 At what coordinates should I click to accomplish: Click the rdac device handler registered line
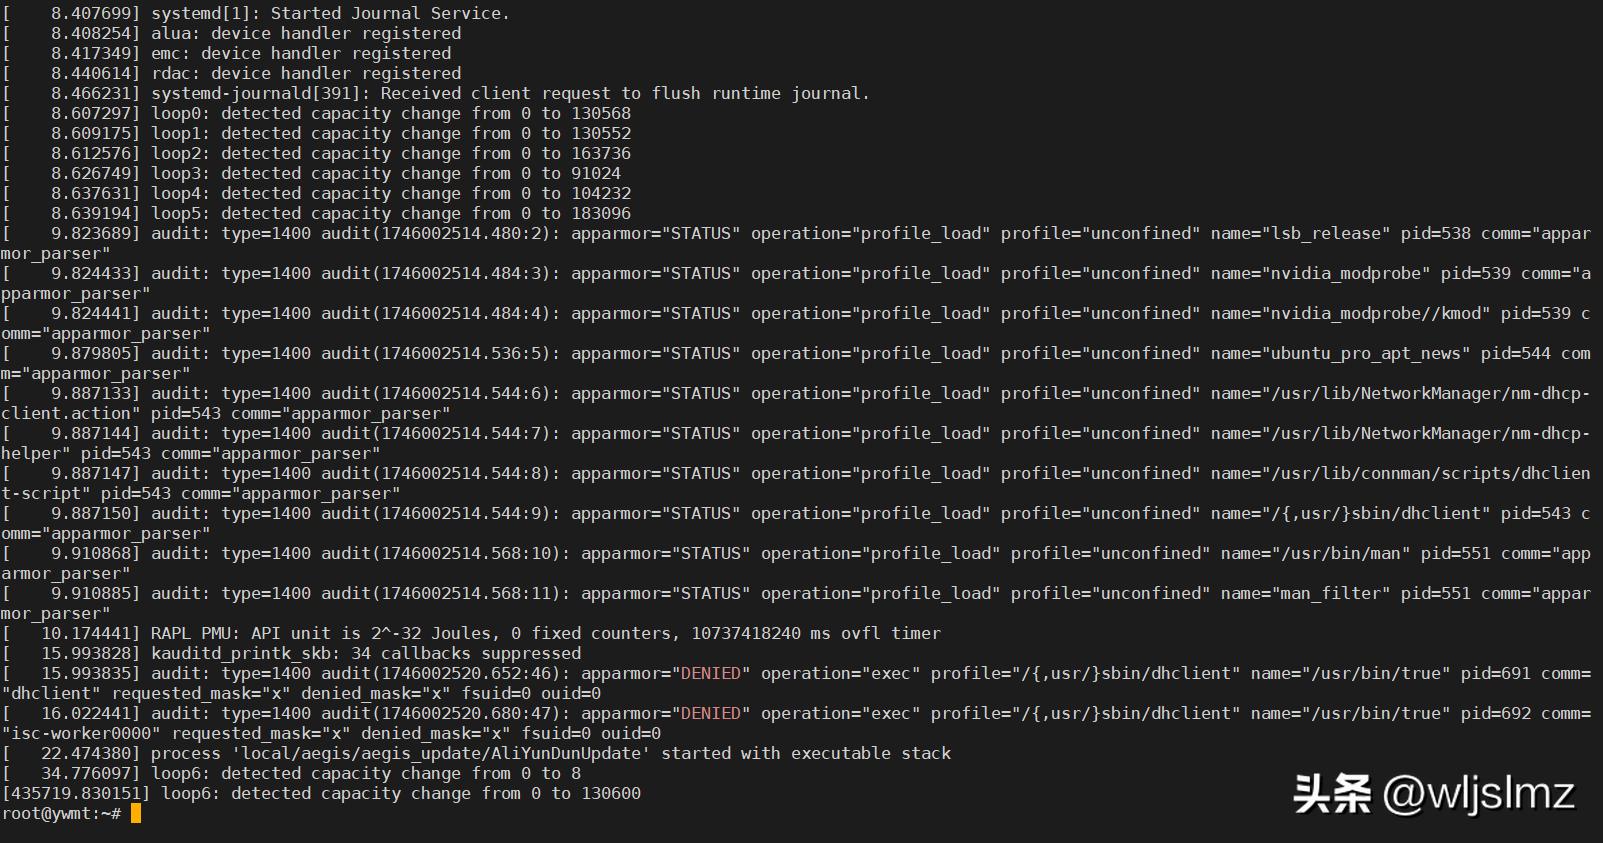tap(231, 73)
